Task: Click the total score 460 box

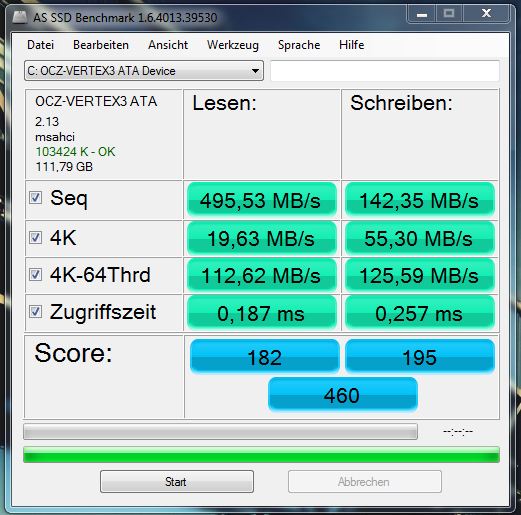Action: [343, 395]
